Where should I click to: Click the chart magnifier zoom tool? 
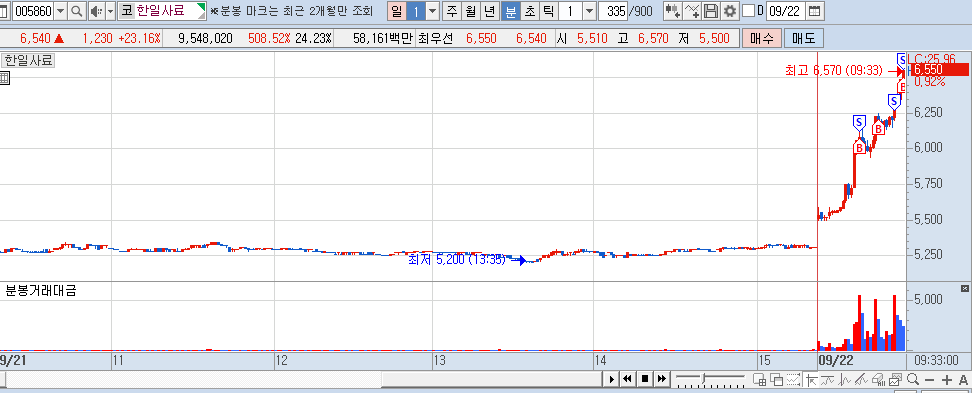912,379
